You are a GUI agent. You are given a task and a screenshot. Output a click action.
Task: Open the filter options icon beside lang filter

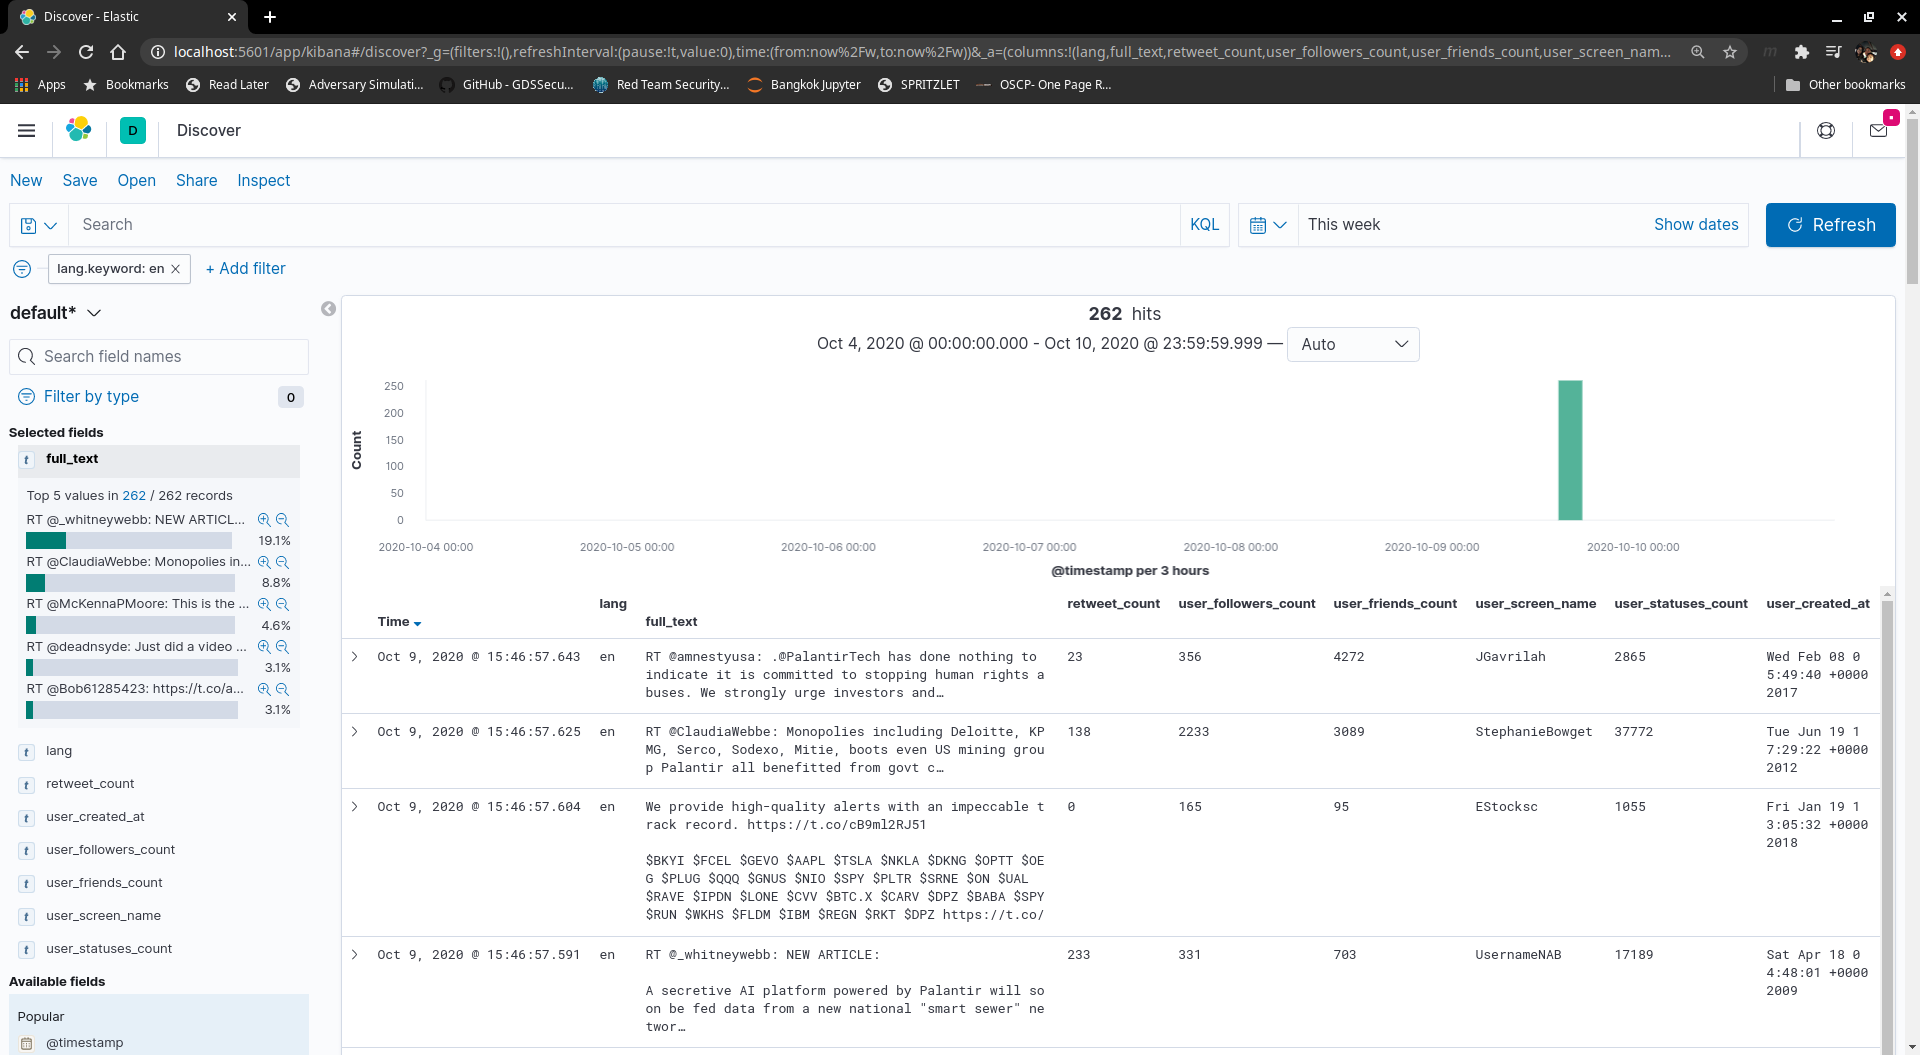pos(22,269)
